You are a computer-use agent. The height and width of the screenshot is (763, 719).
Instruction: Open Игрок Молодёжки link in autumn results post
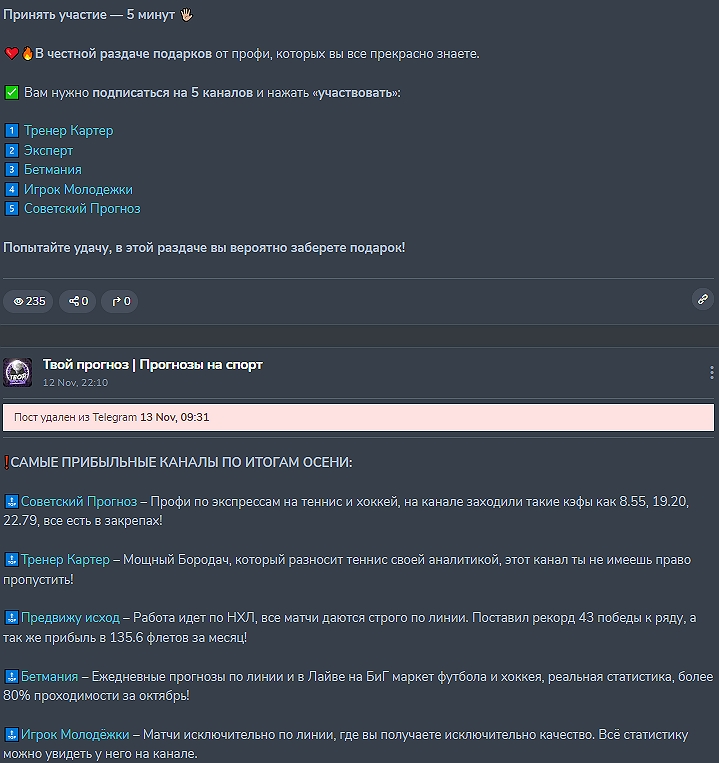(75, 735)
